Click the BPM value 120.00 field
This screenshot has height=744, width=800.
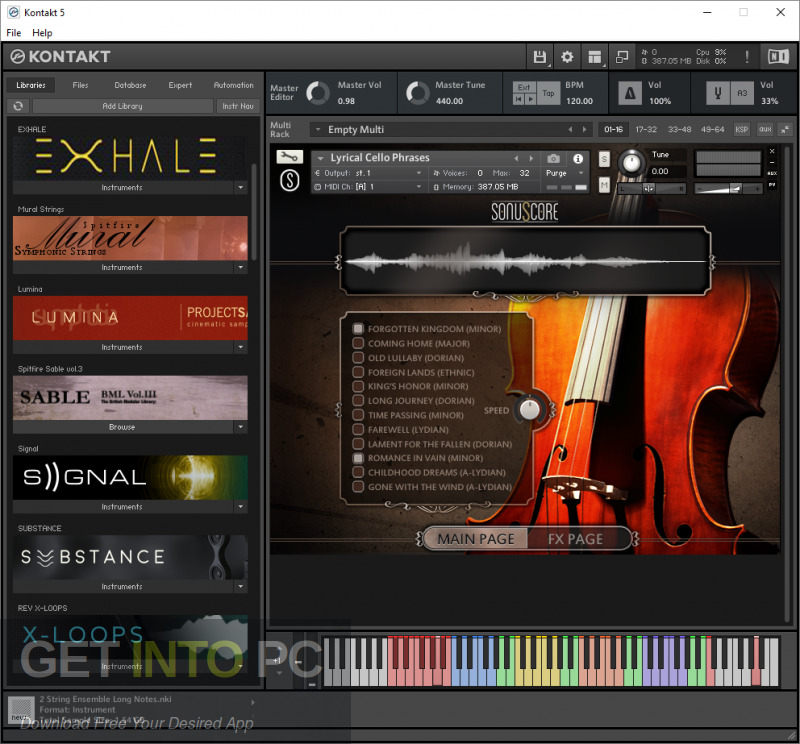[x=579, y=101]
